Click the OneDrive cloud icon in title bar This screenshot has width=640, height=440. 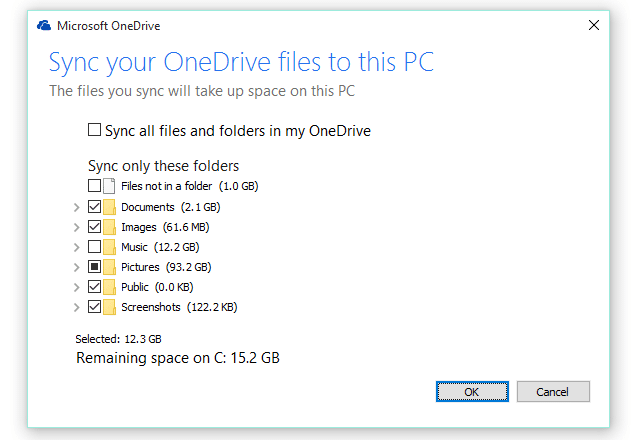[44, 26]
